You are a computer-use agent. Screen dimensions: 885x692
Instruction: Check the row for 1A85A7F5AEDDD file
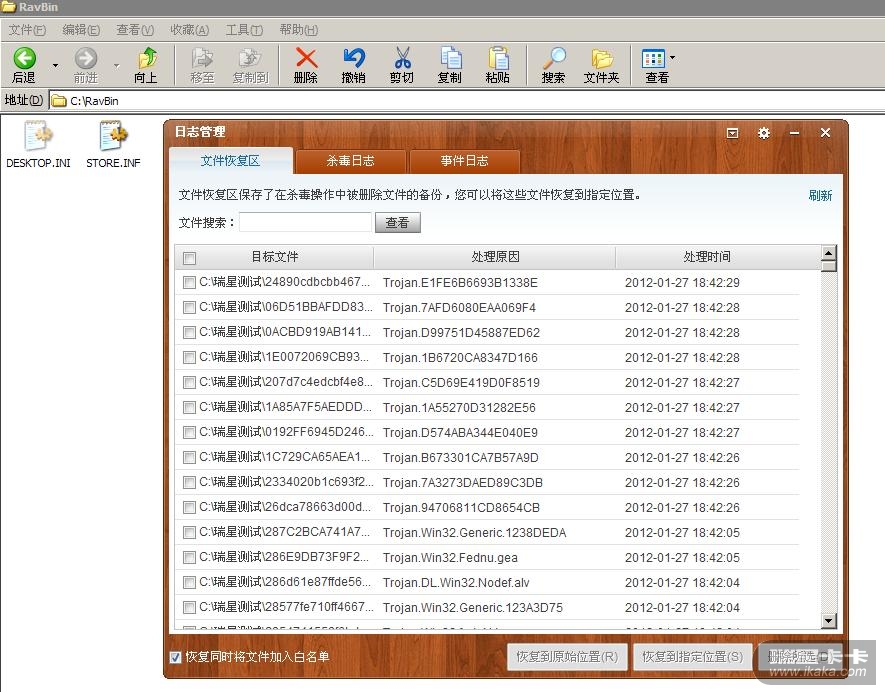click(x=189, y=407)
